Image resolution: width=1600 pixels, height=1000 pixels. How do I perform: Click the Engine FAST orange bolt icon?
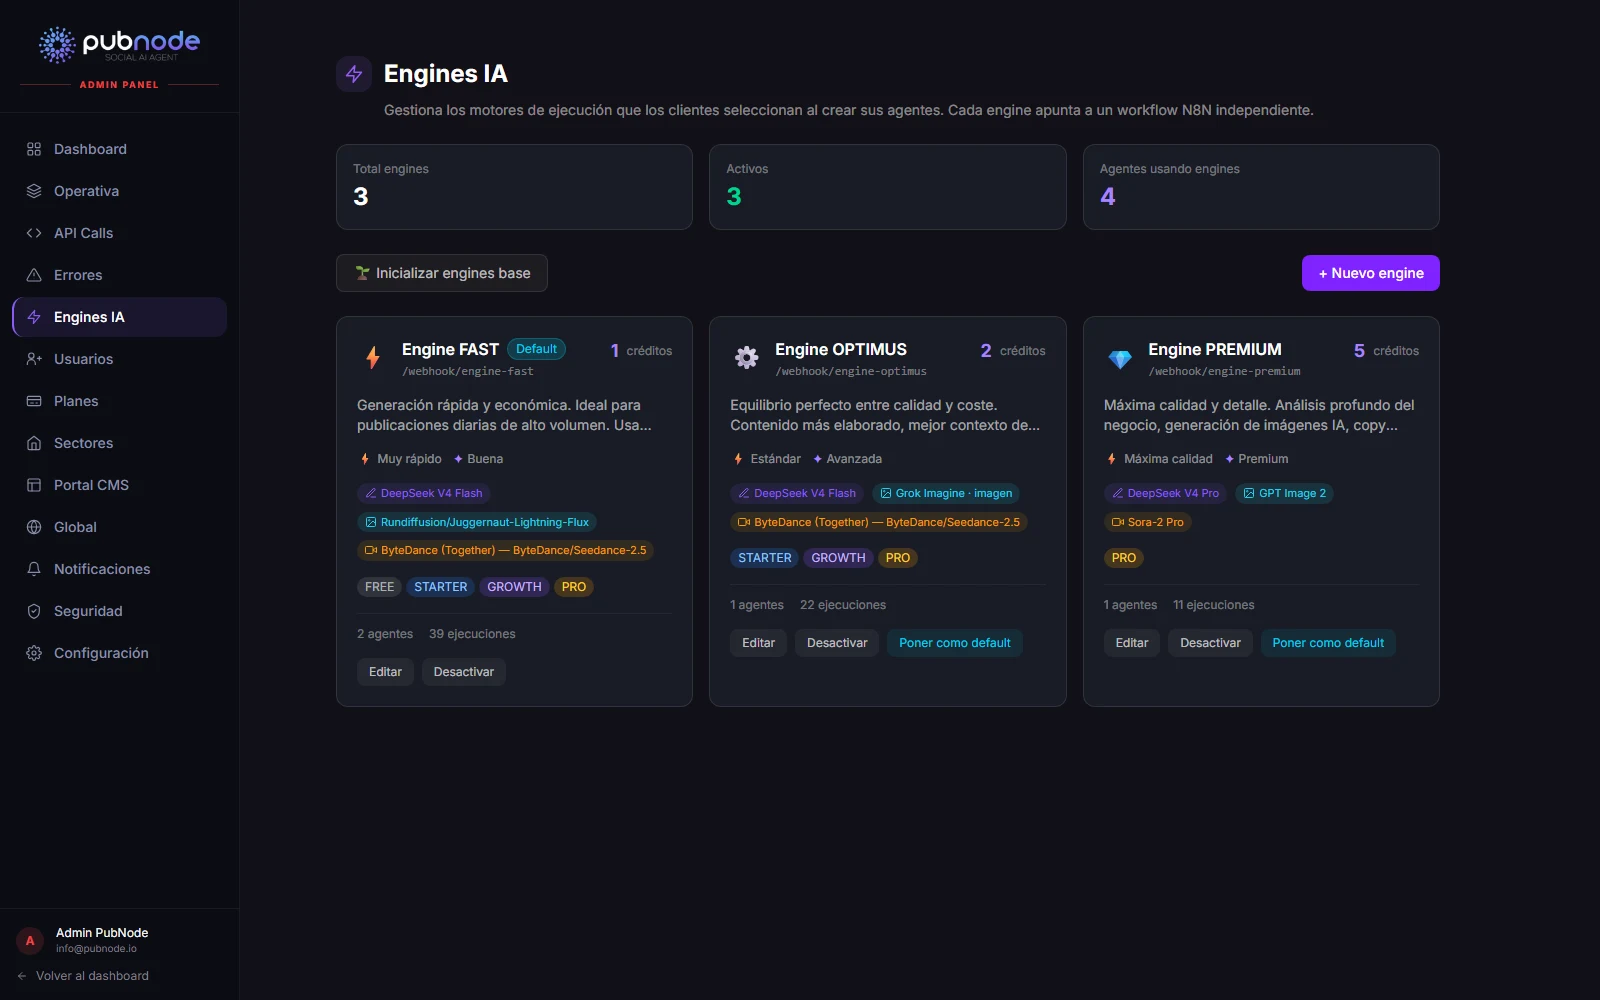tap(373, 357)
